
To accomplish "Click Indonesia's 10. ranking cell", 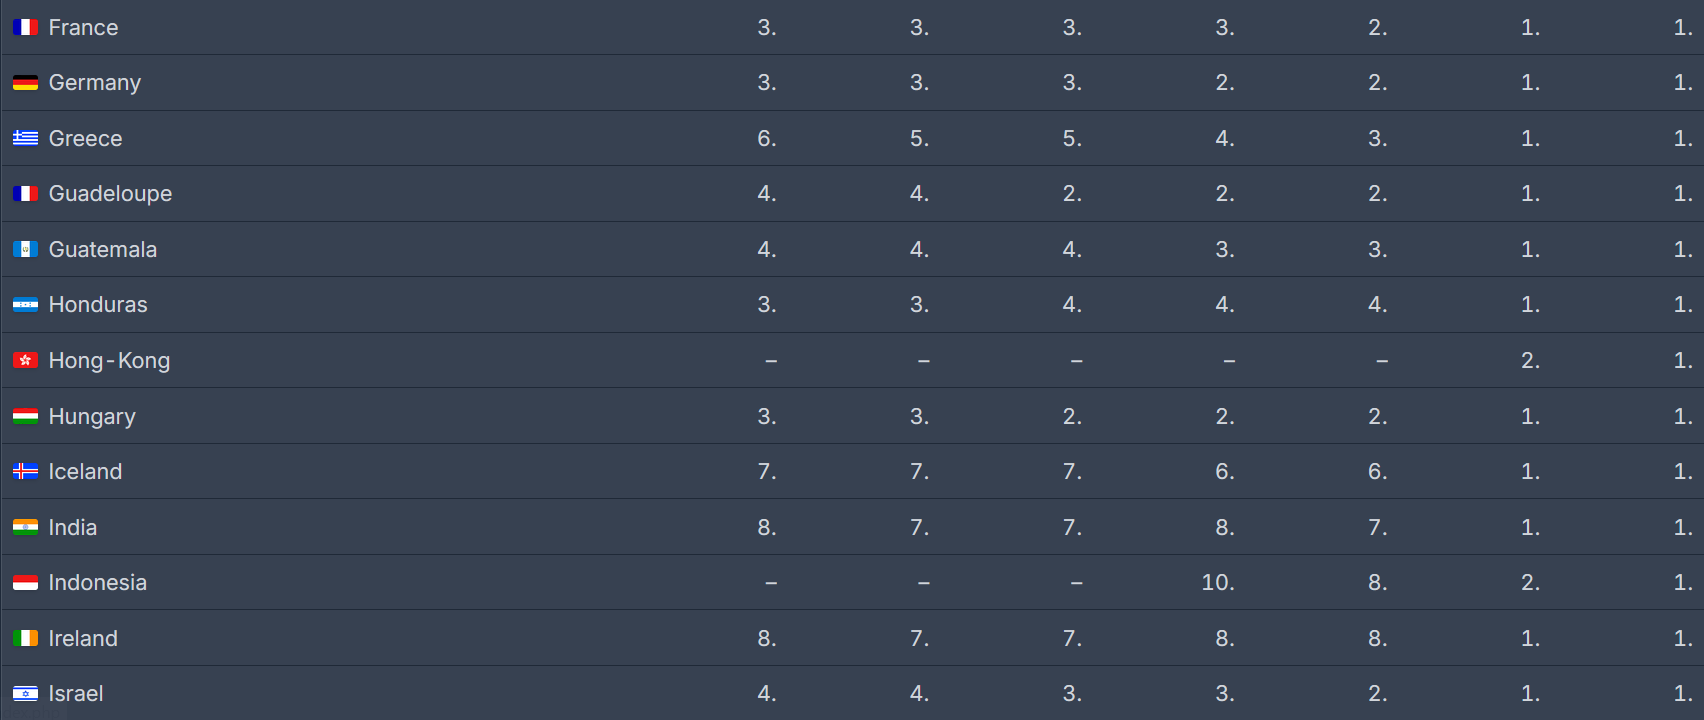I will 1218,583.
